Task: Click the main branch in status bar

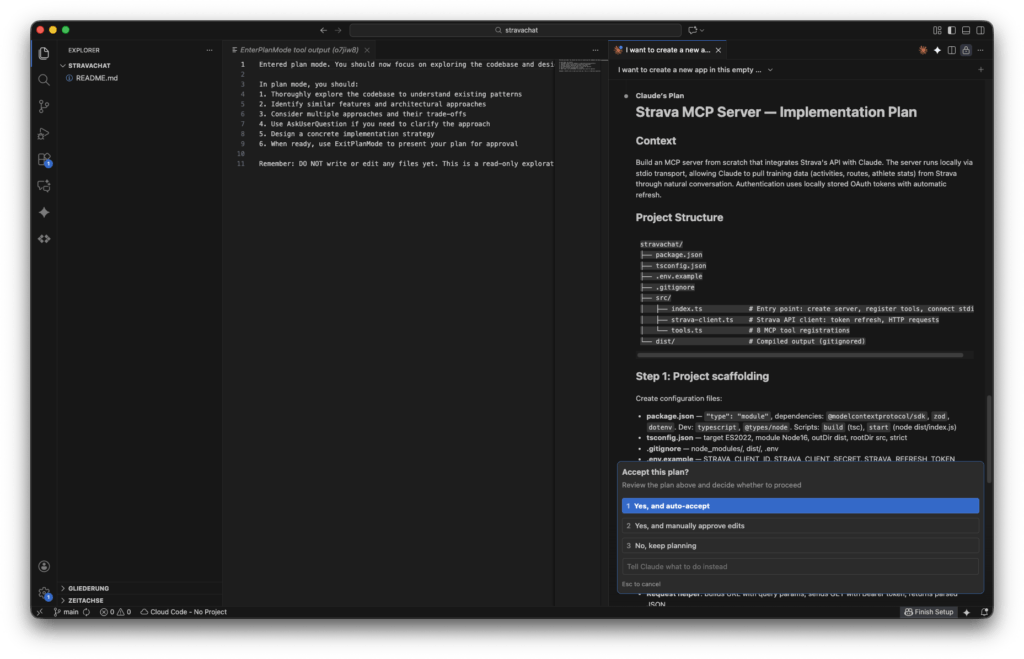Action: coord(66,612)
